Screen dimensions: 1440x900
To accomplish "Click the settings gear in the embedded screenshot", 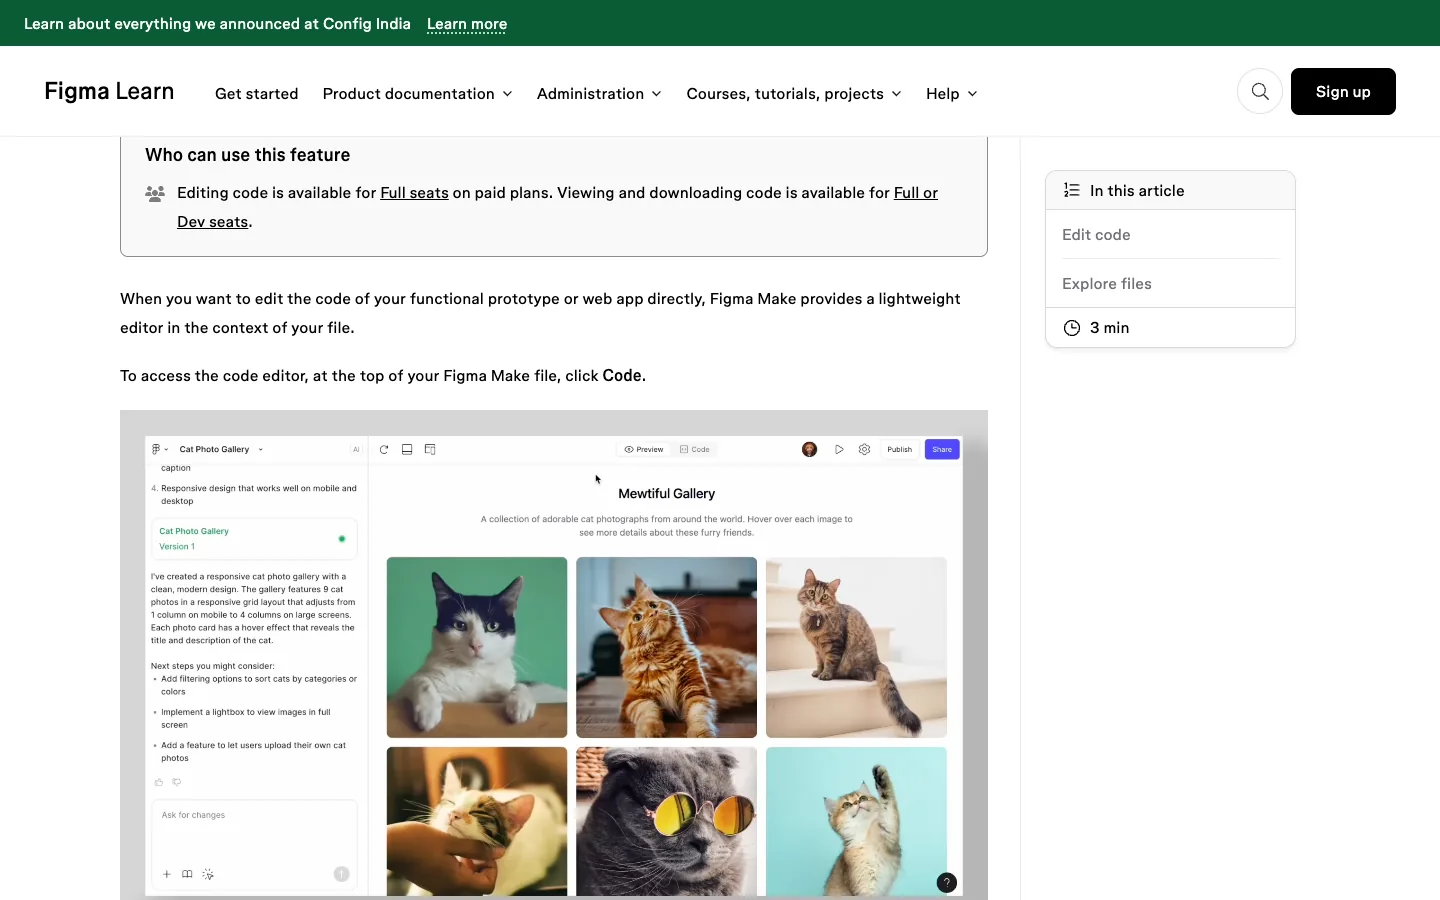I will (865, 450).
